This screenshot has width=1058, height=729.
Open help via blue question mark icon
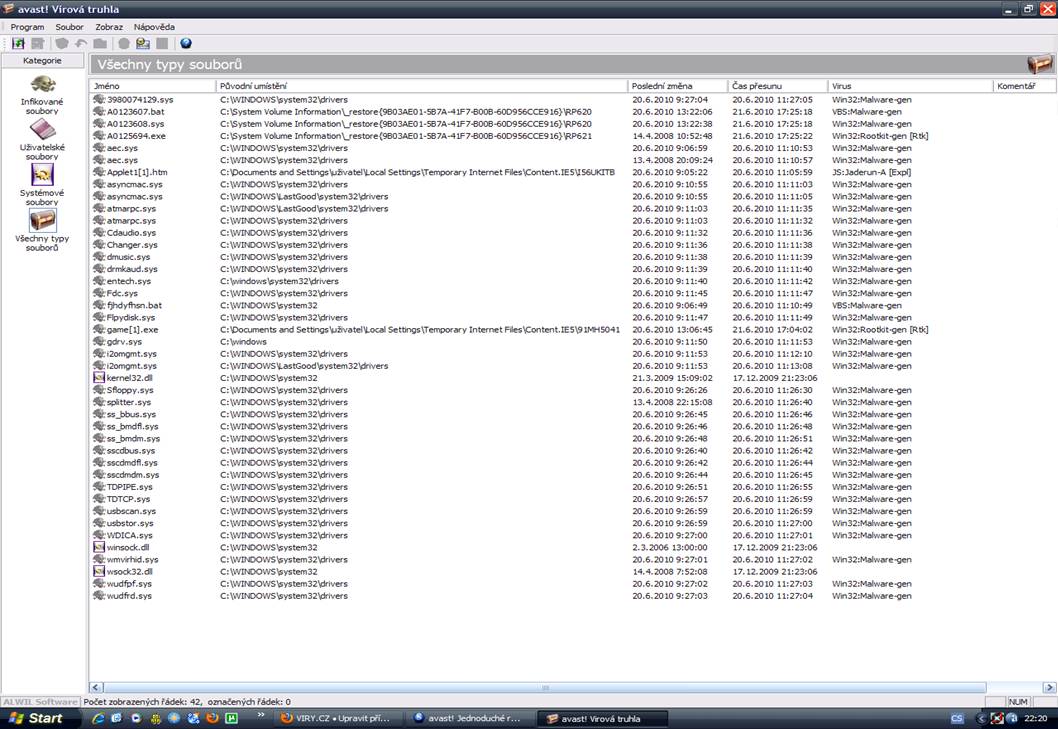point(185,44)
